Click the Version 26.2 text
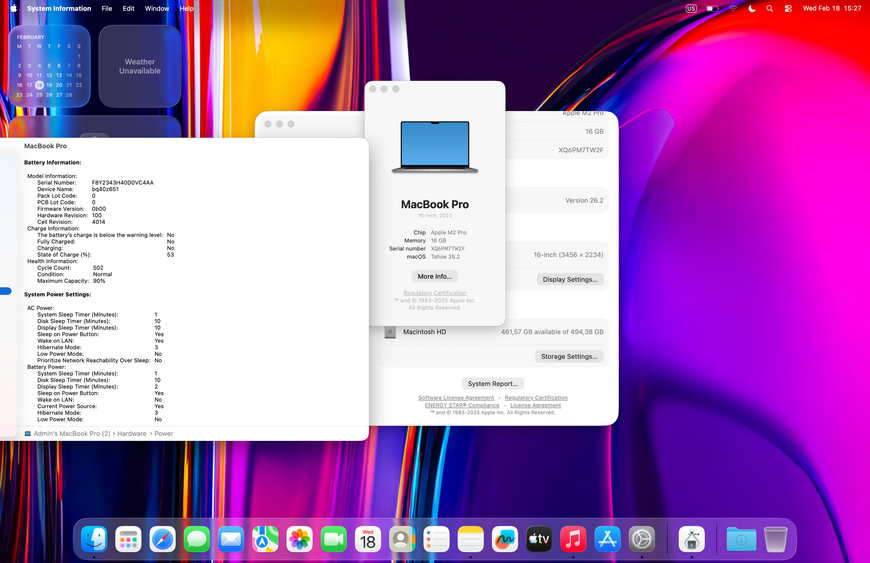Image resolution: width=870 pixels, height=563 pixels. pyautogui.click(x=584, y=200)
